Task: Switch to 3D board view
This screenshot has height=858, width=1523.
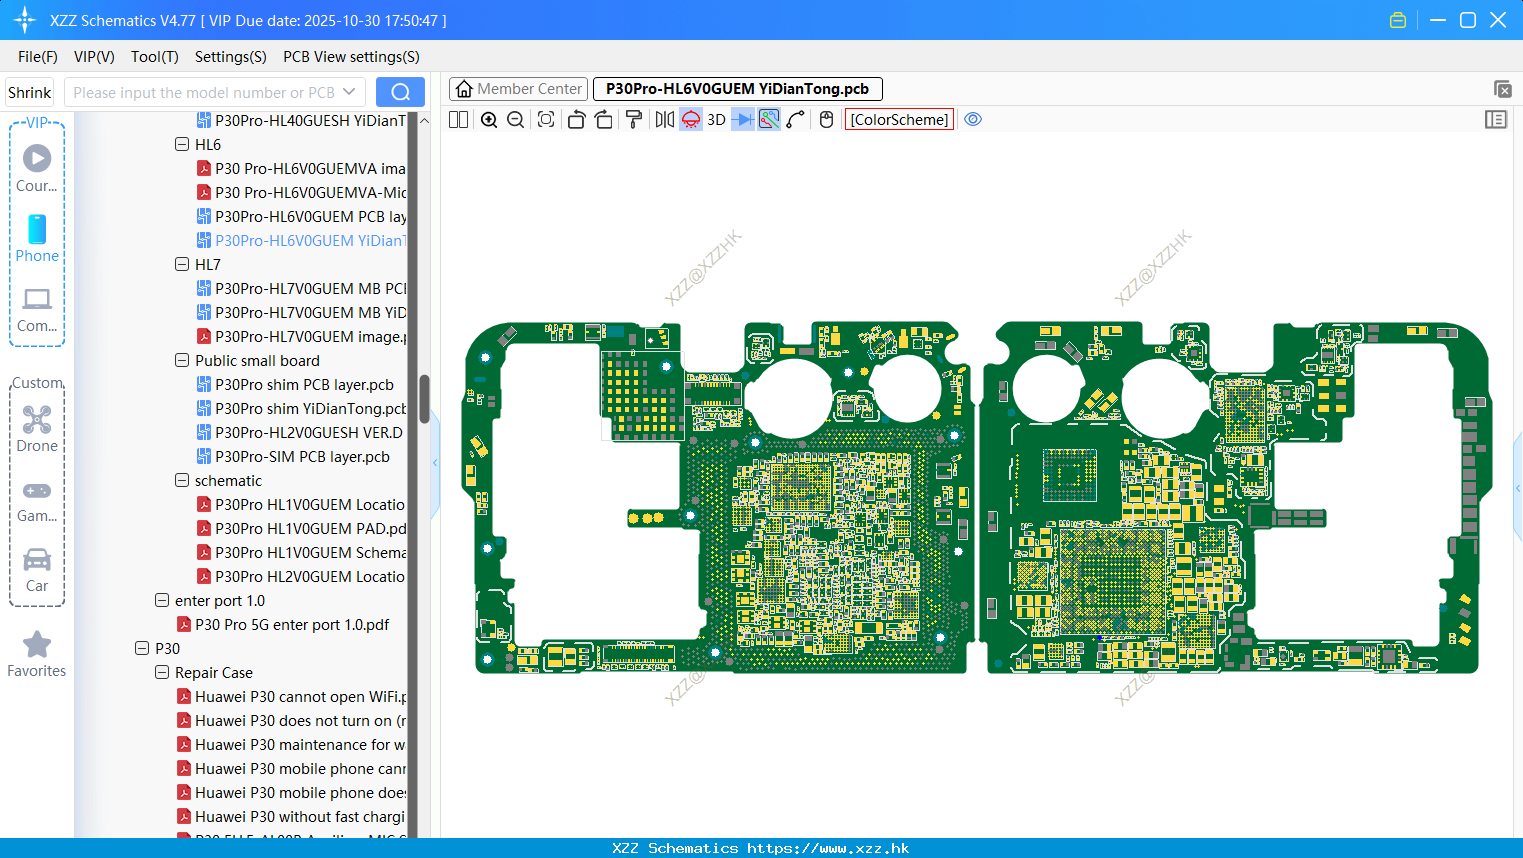Action: point(716,119)
